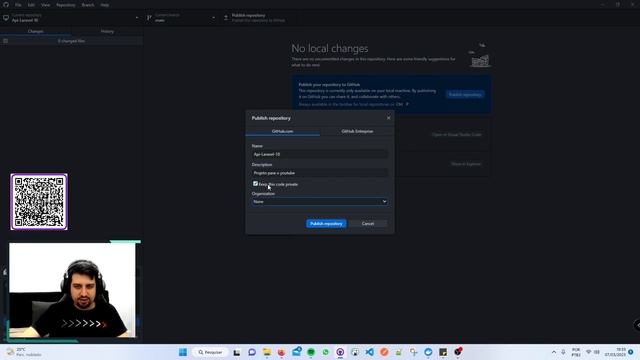Open Spotify from the taskbar
This screenshot has height=360, width=640.
(311, 352)
